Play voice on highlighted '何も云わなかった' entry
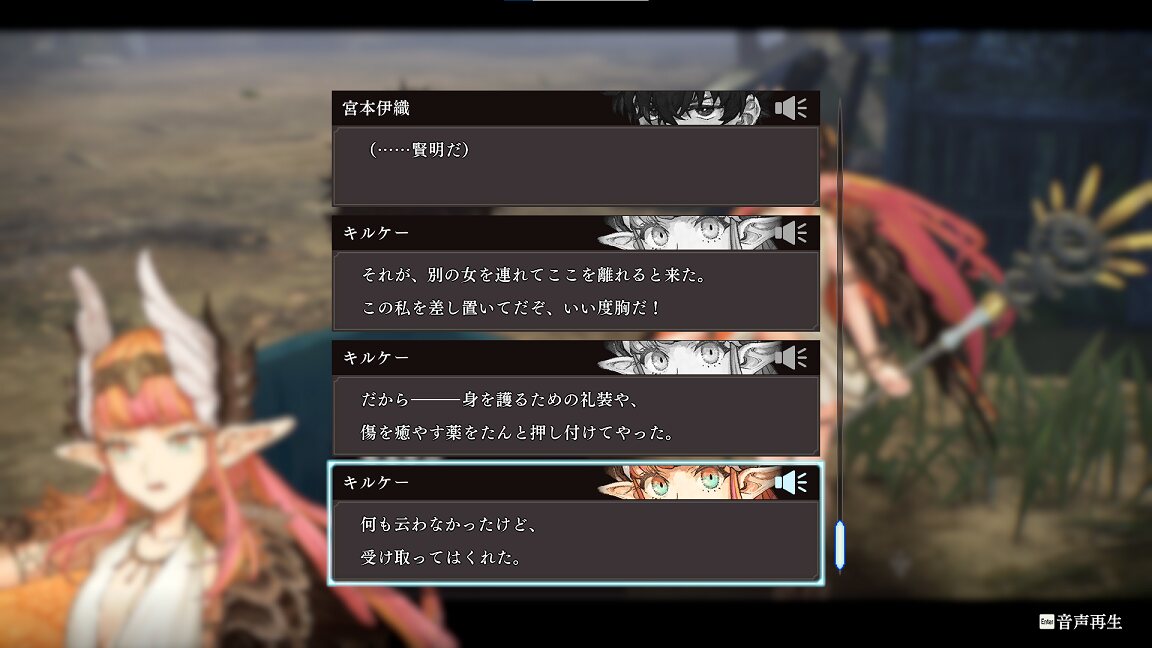The height and width of the screenshot is (648, 1152). coord(791,483)
